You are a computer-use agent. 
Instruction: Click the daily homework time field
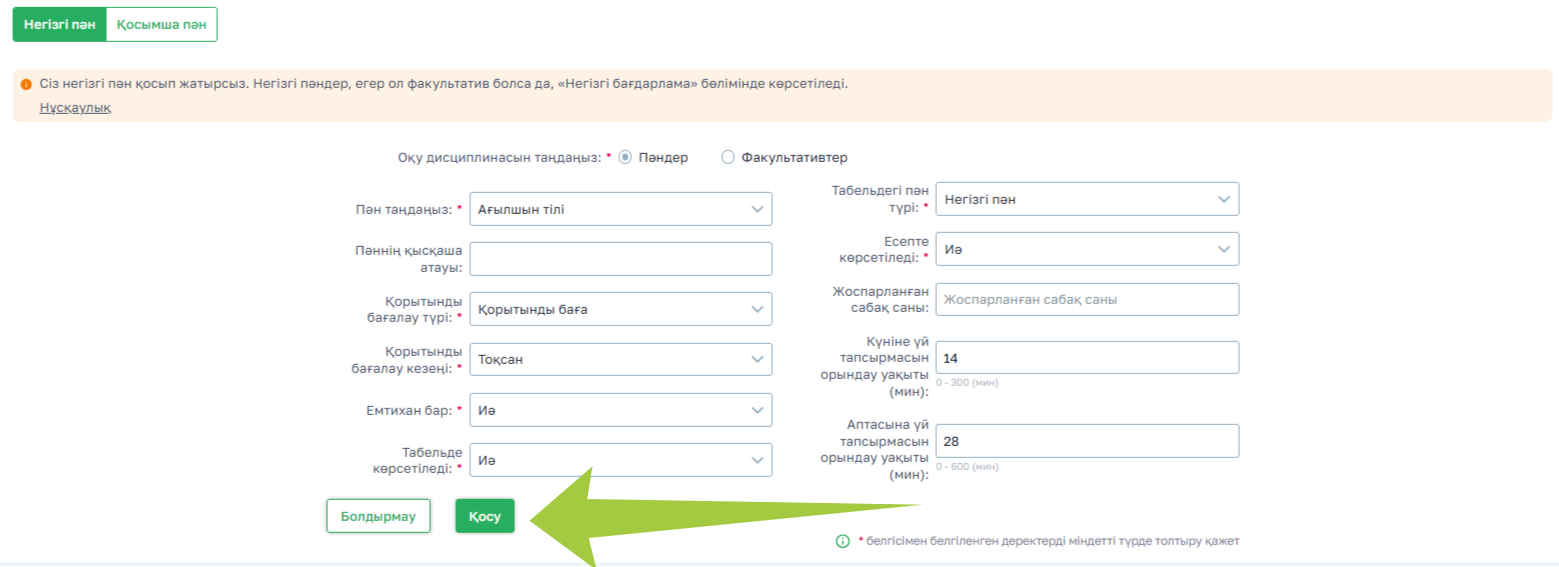pyautogui.click(x=1086, y=357)
